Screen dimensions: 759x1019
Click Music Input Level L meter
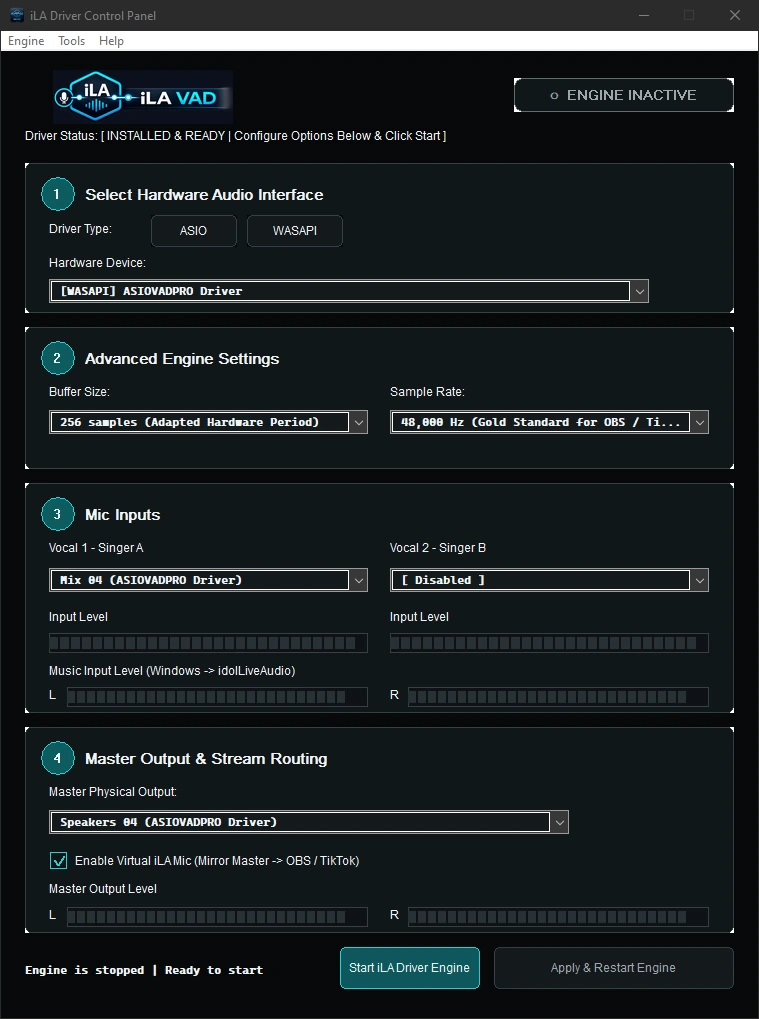[217, 697]
